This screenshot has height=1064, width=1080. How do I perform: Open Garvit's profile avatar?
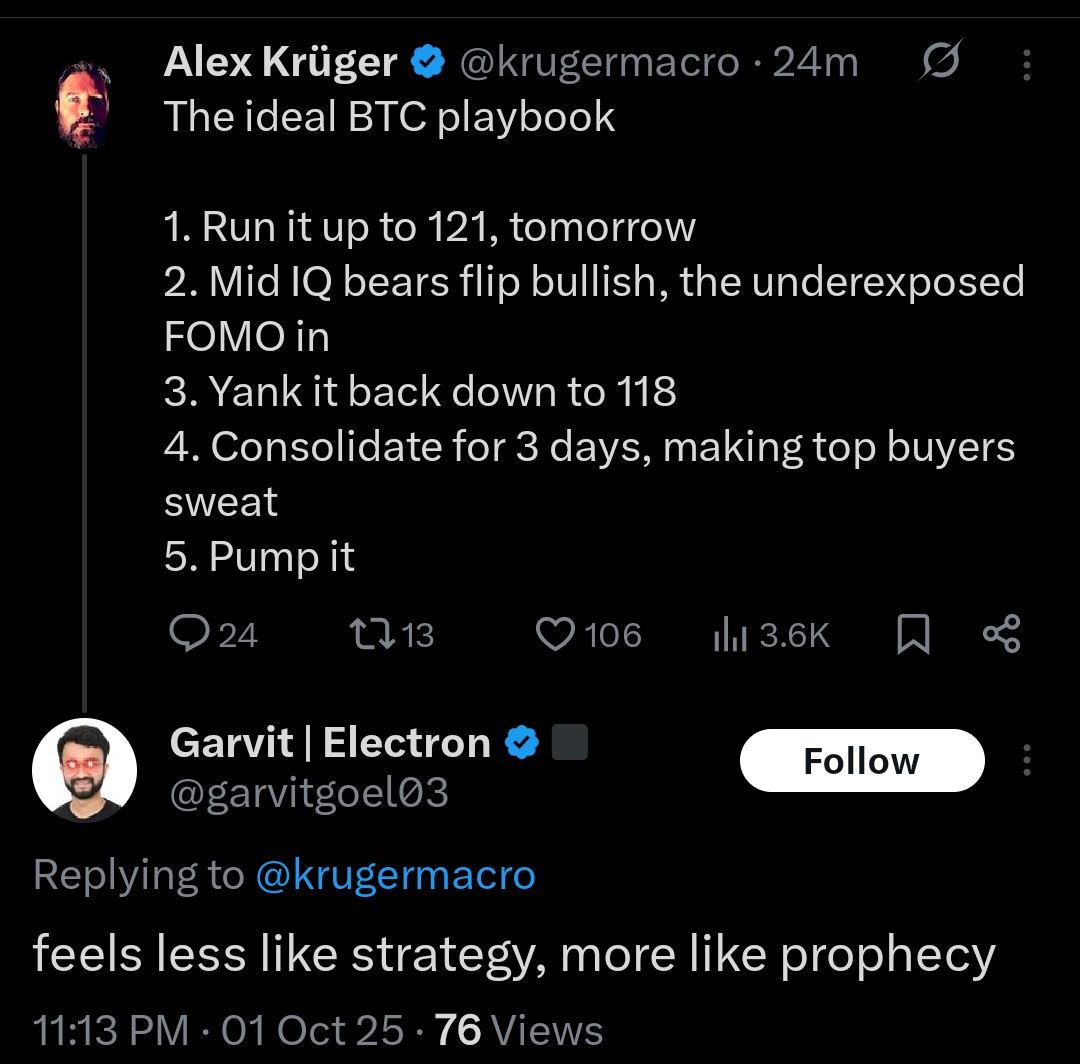click(x=85, y=769)
